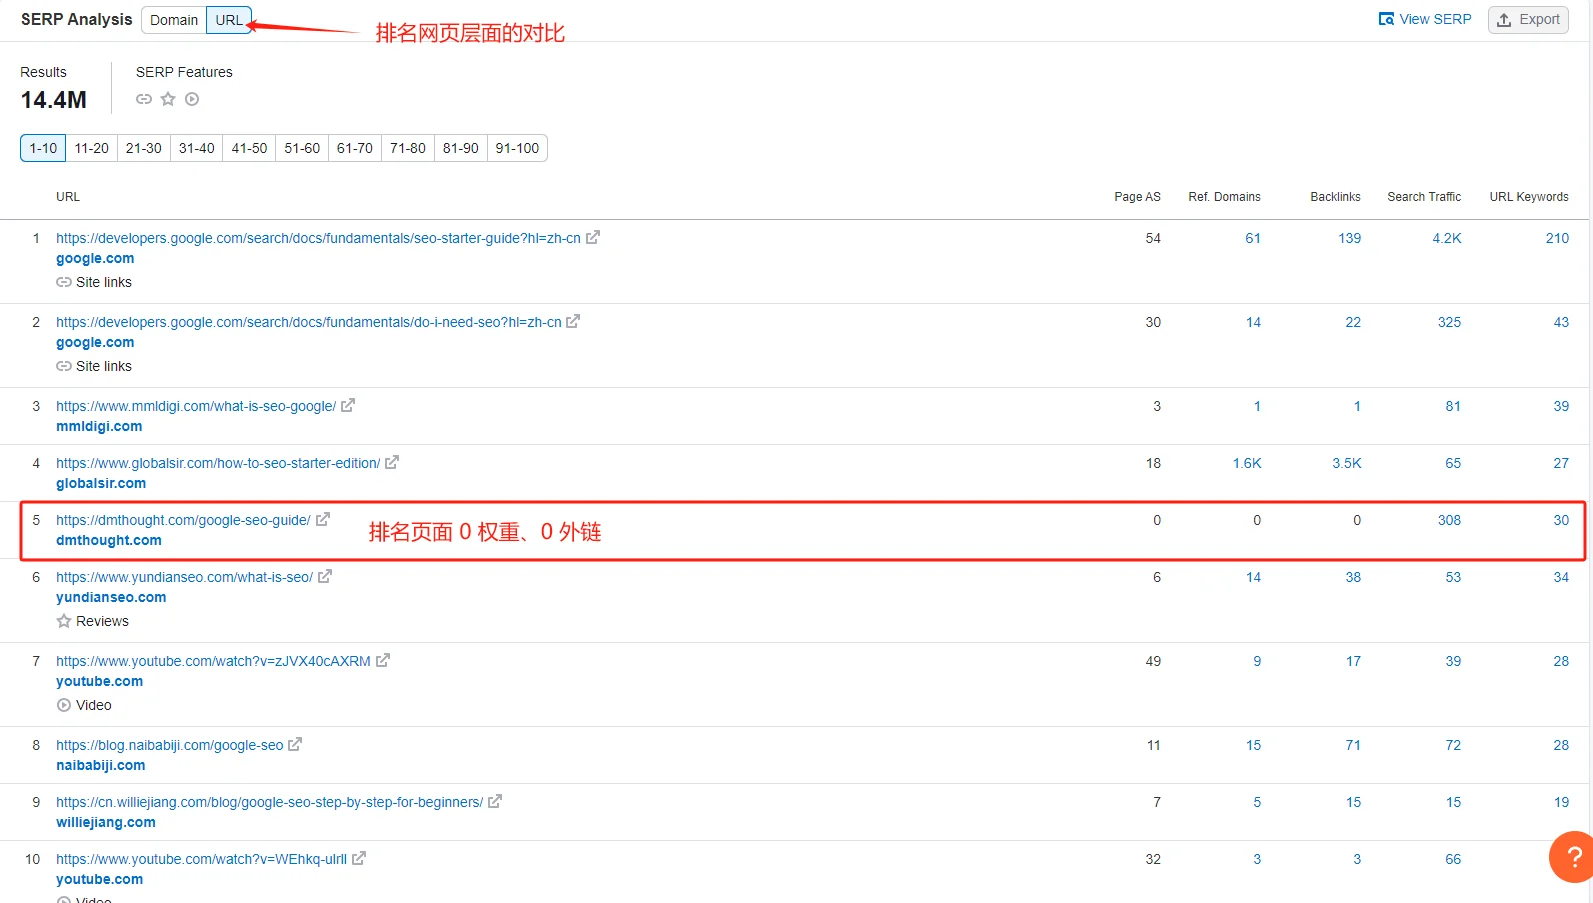Open external link icon for yundianseo URL
The width and height of the screenshot is (1593, 903).
click(325, 576)
